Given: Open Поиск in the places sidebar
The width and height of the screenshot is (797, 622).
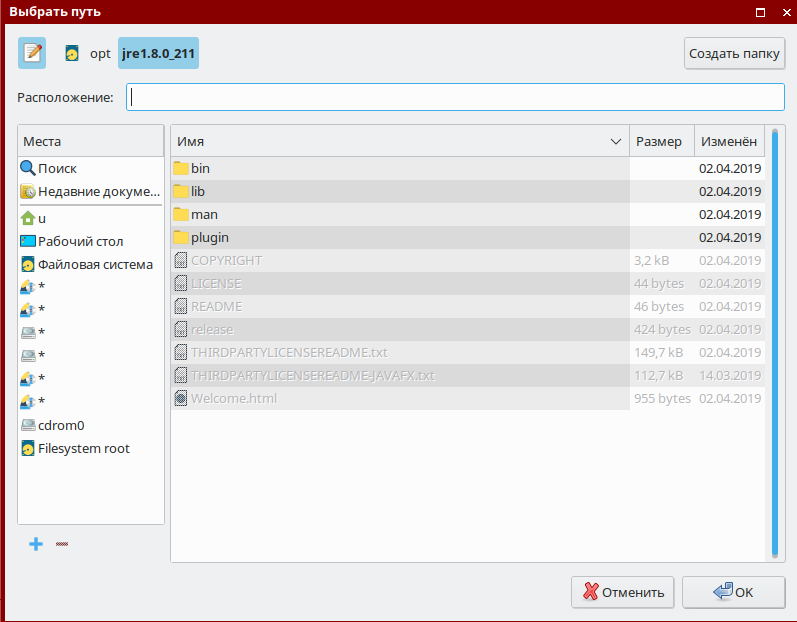Looking at the screenshot, I should (57, 169).
